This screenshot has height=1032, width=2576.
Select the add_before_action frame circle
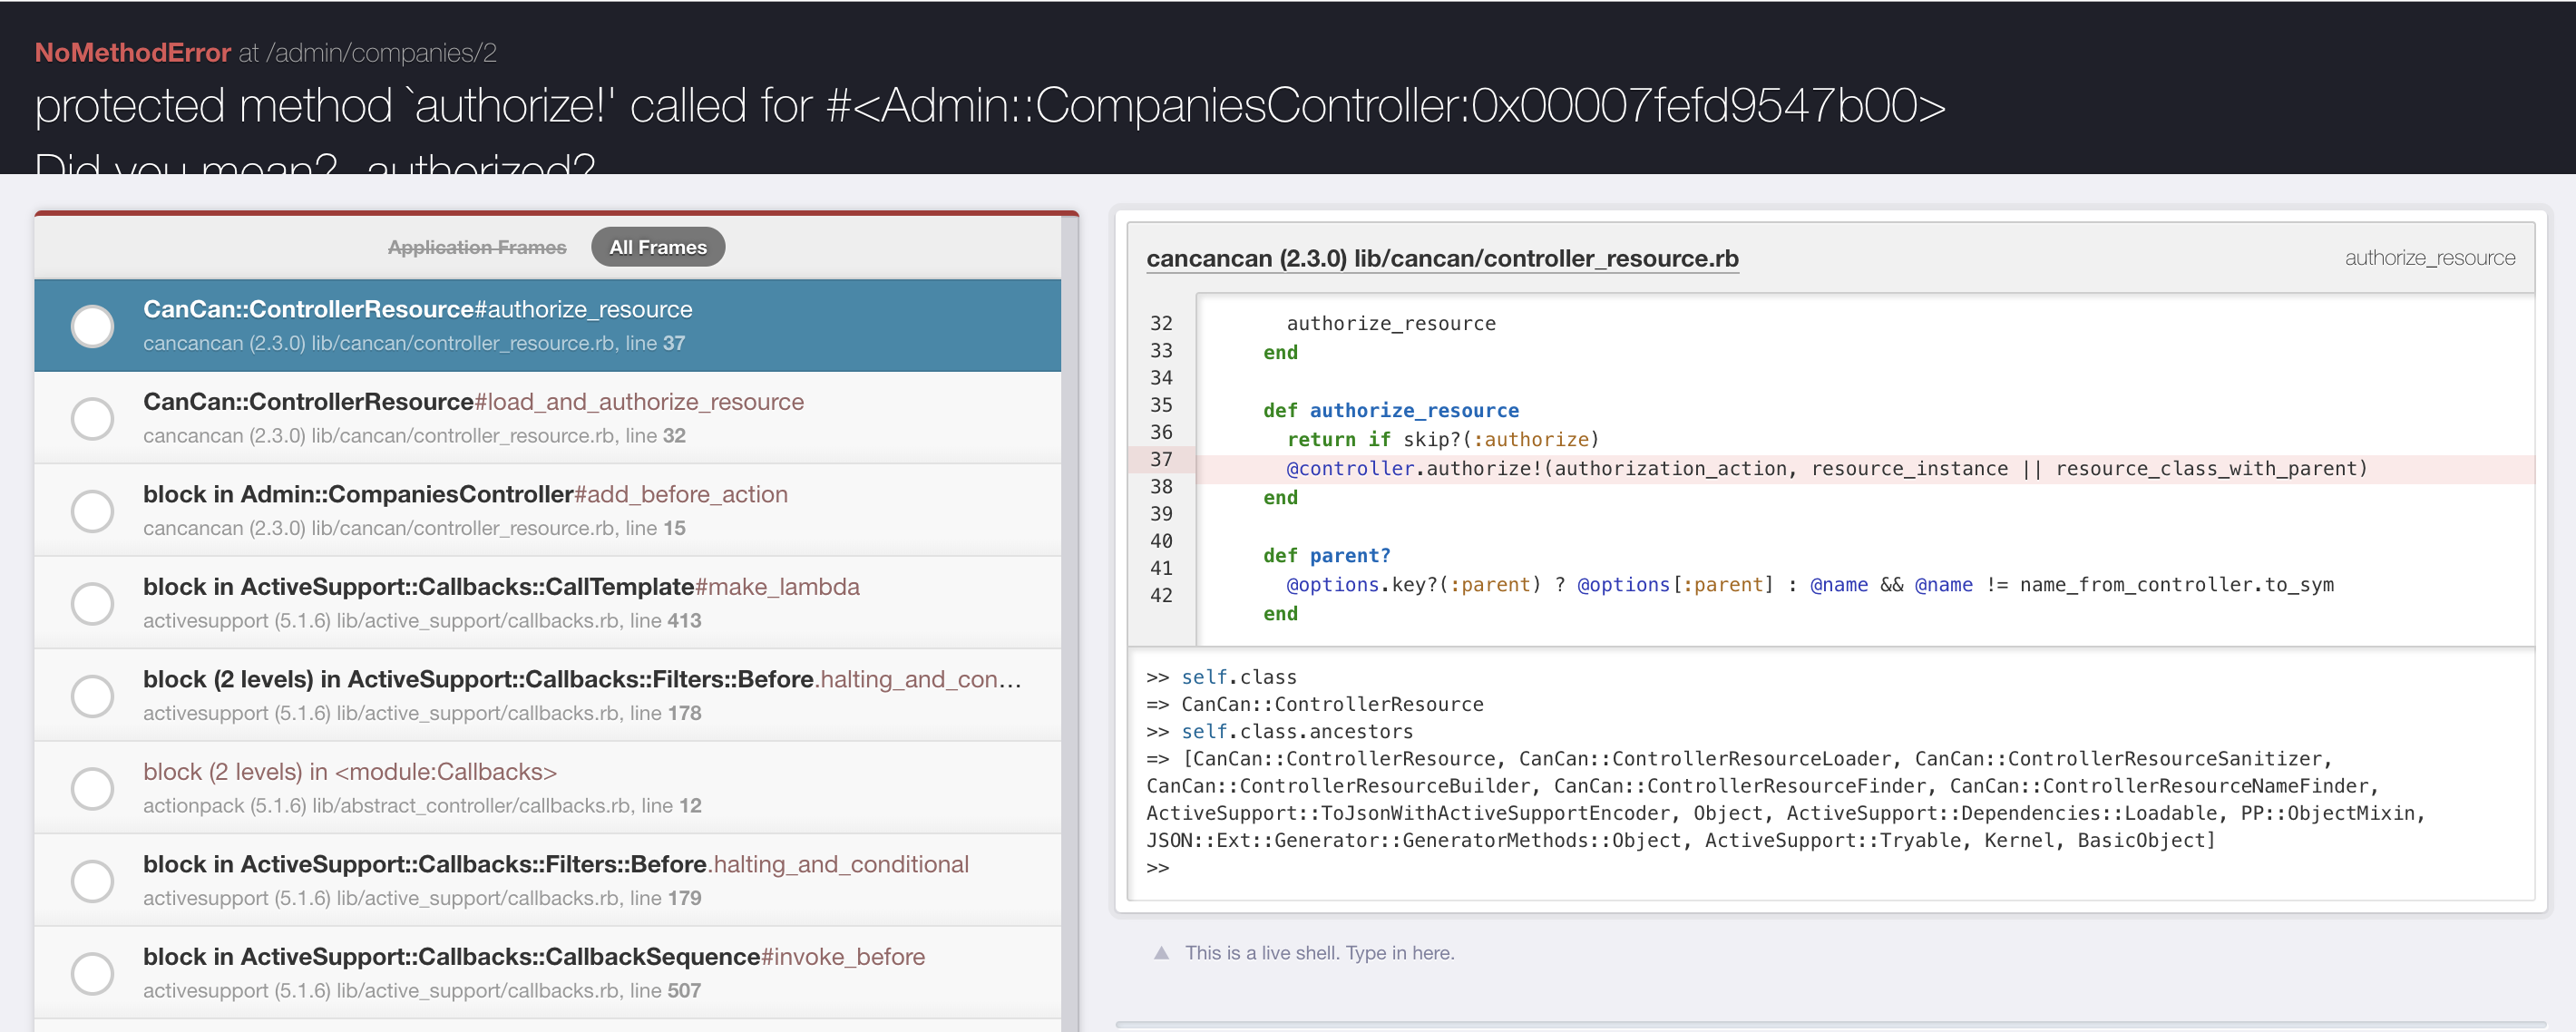click(x=92, y=511)
